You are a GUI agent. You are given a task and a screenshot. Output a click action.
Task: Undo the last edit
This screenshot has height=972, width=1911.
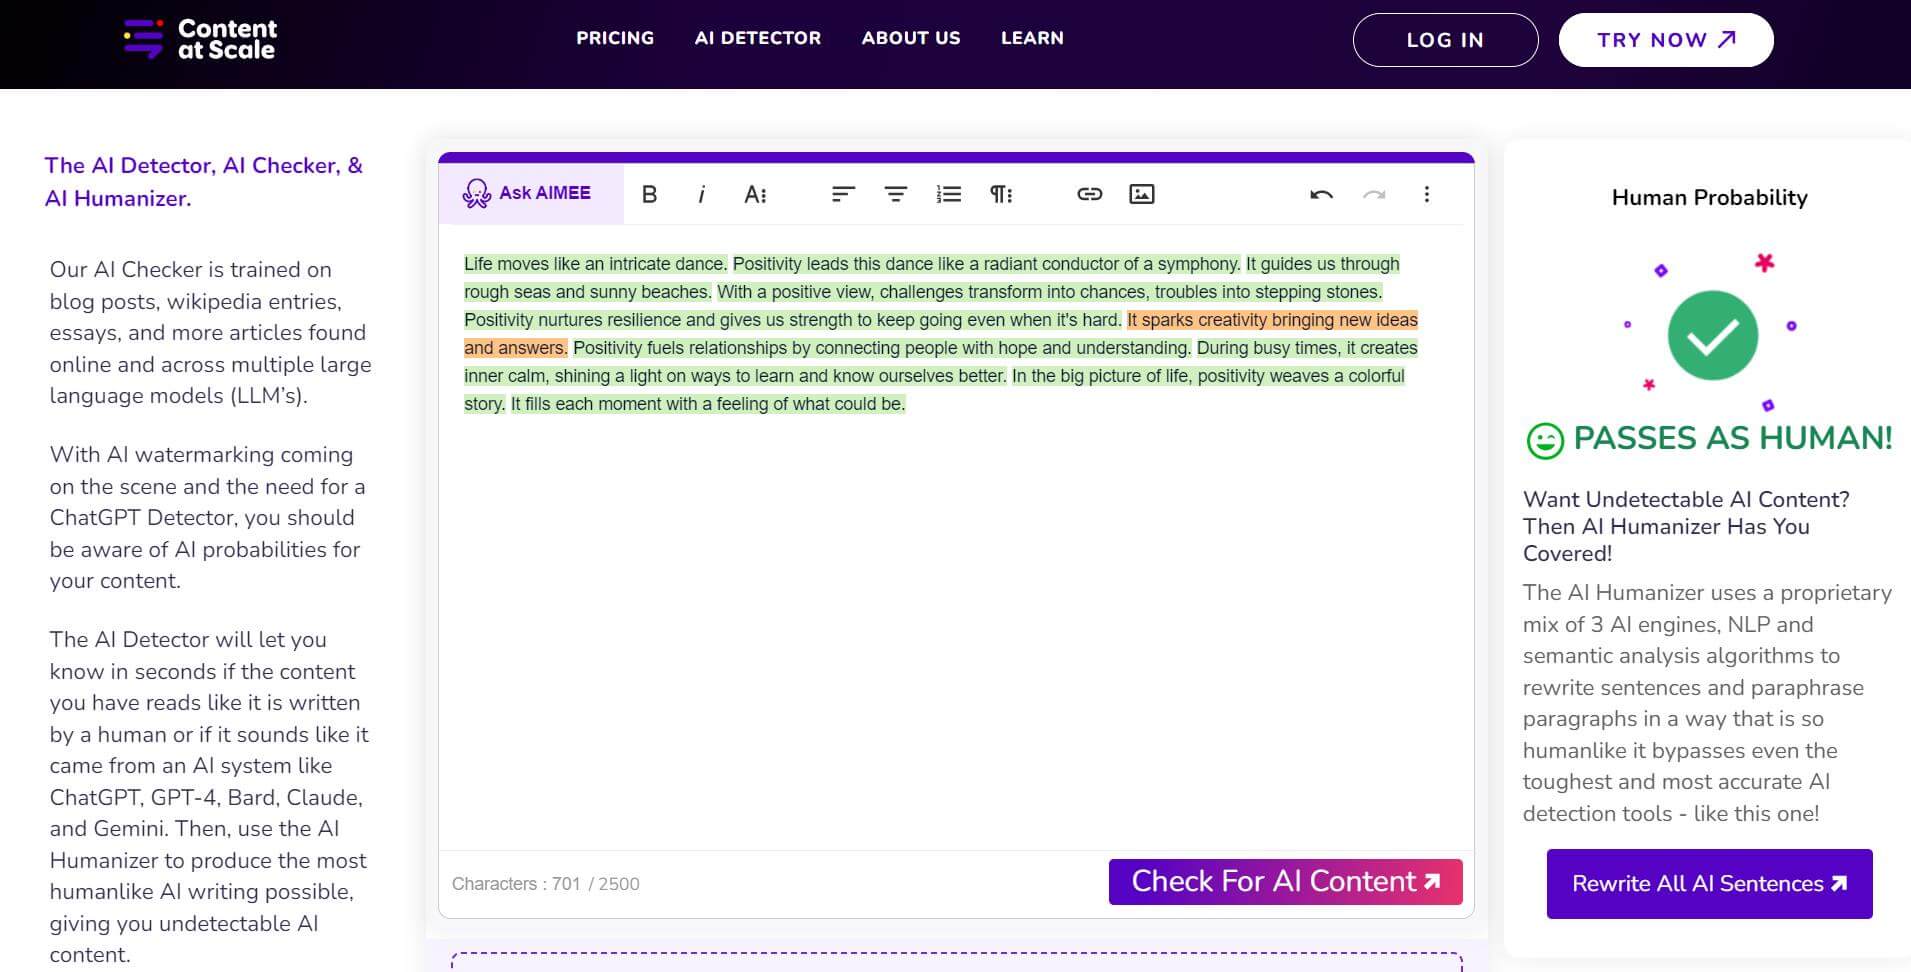pyautogui.click(x=1321, y=194)
